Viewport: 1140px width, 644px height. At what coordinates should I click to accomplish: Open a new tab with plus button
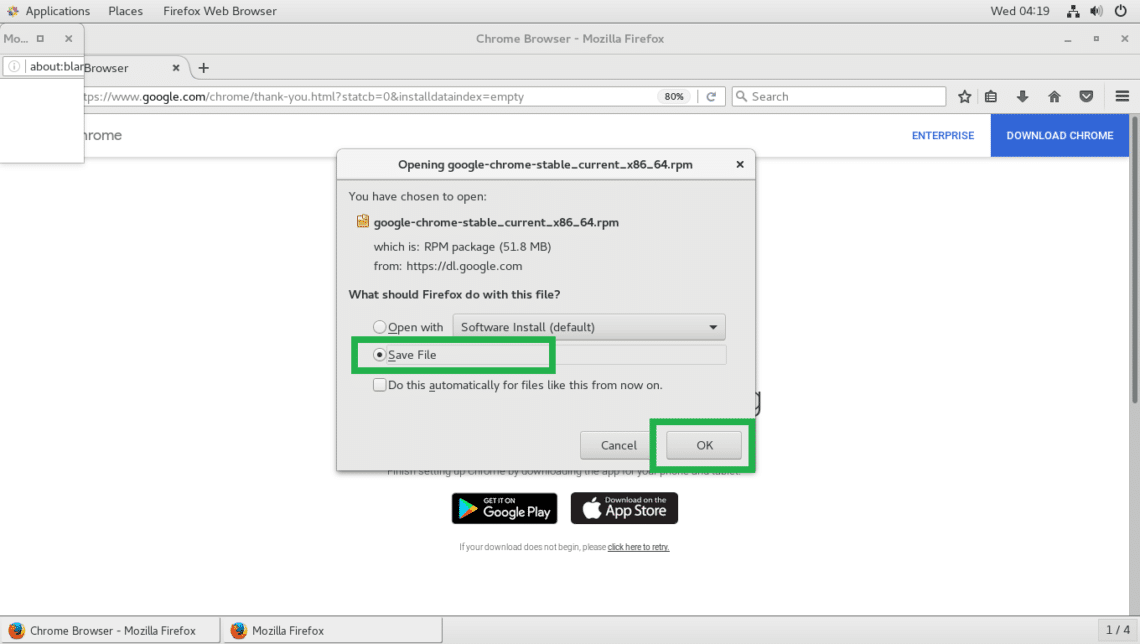[204, 68]
